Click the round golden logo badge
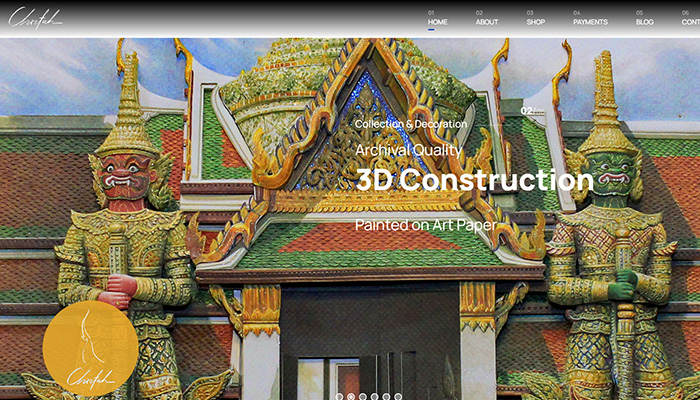 90,349
